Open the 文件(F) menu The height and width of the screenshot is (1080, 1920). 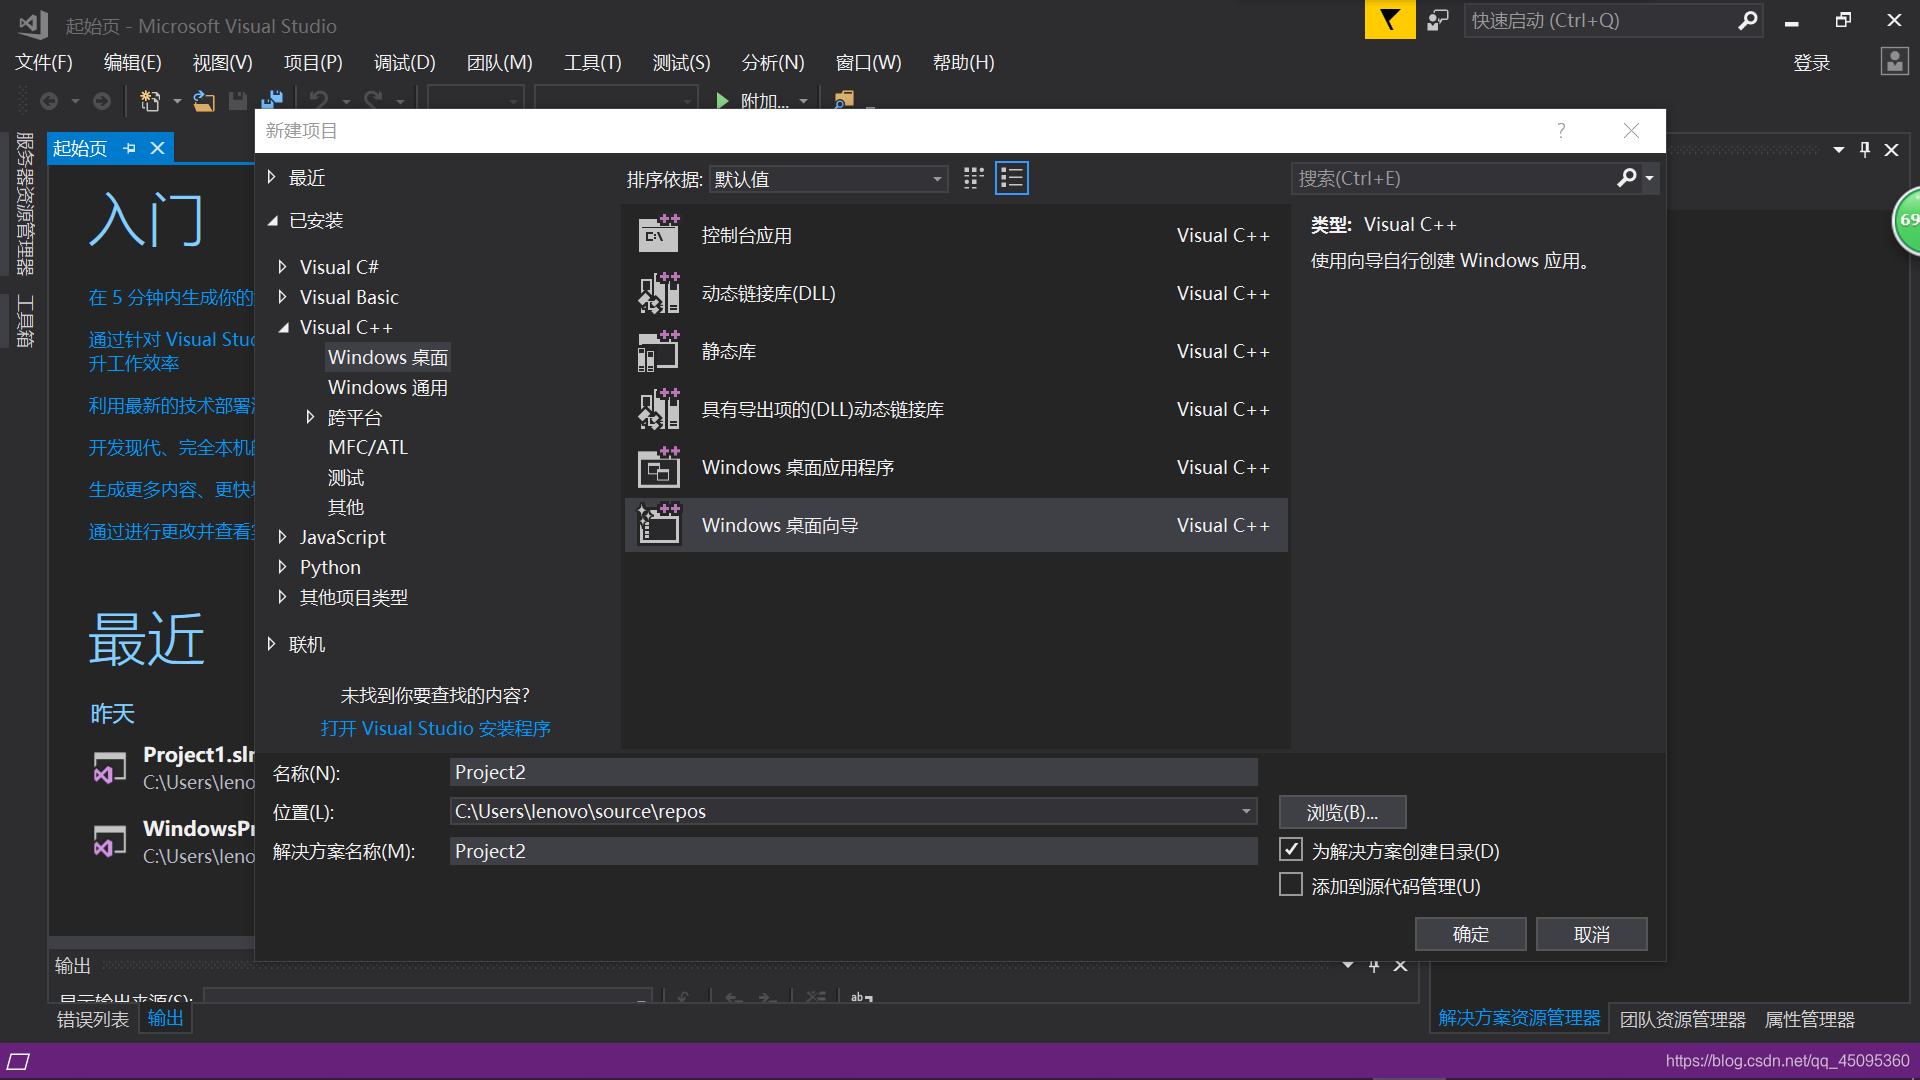[x=44, y=62]
